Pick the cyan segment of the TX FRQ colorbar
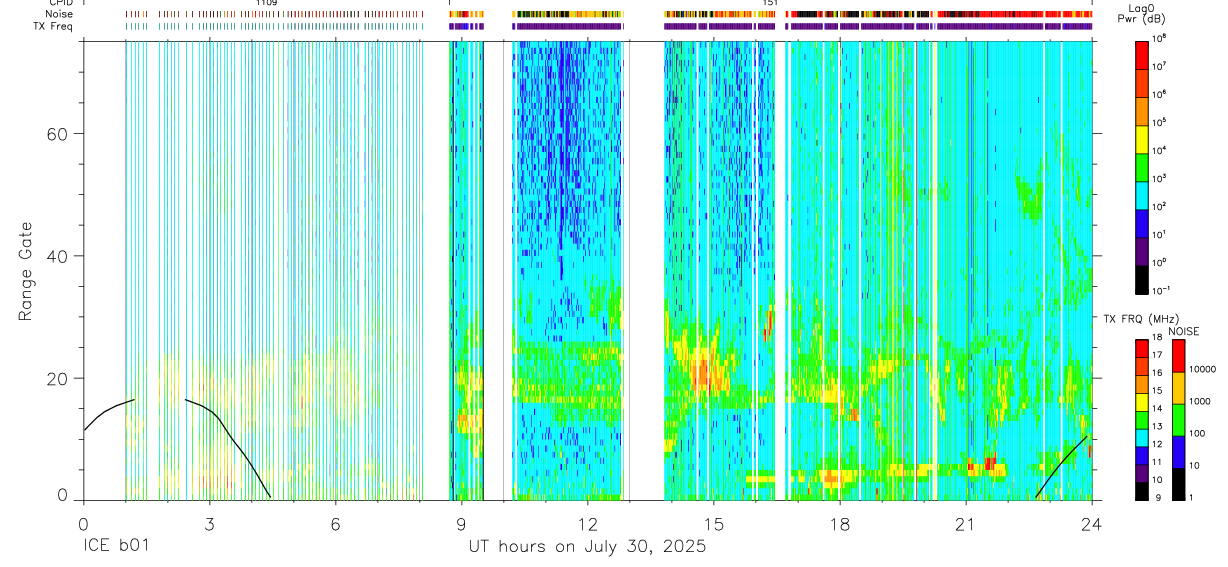Screen dimensions: 1228x567 point(1142,437)
